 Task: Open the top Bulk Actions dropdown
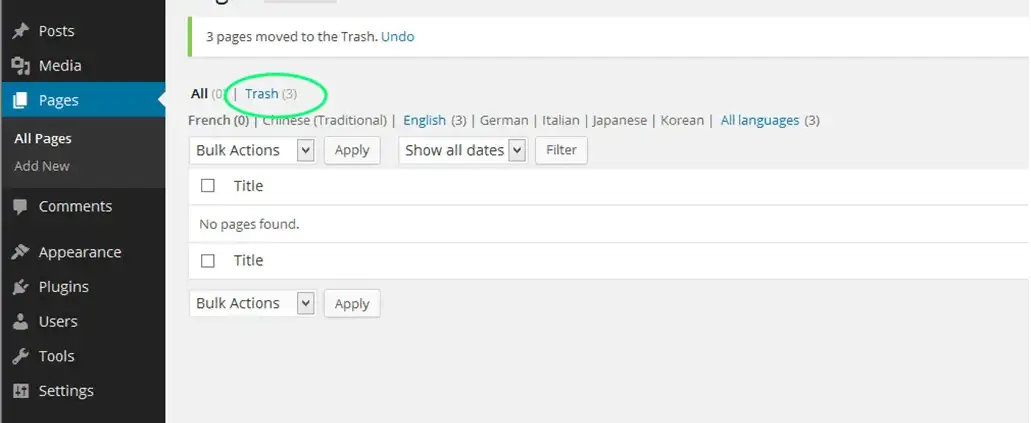[252, 150]
